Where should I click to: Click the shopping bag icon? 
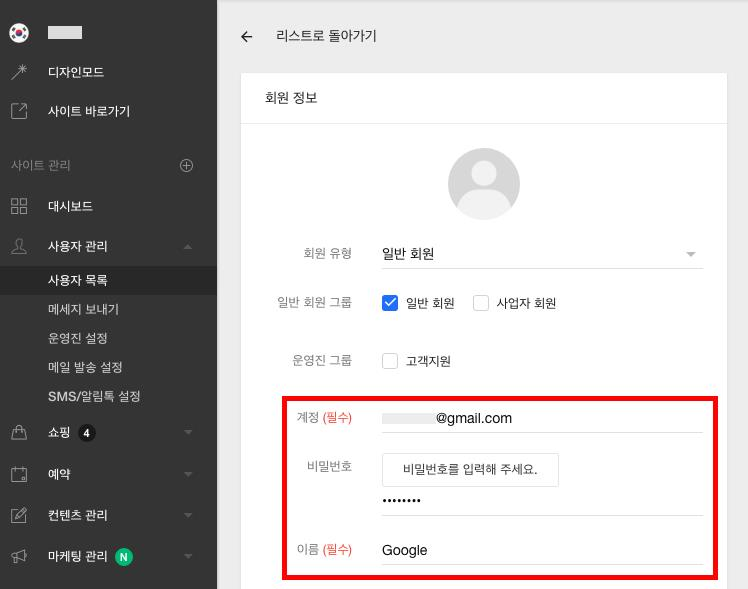(x=19, y=433)
